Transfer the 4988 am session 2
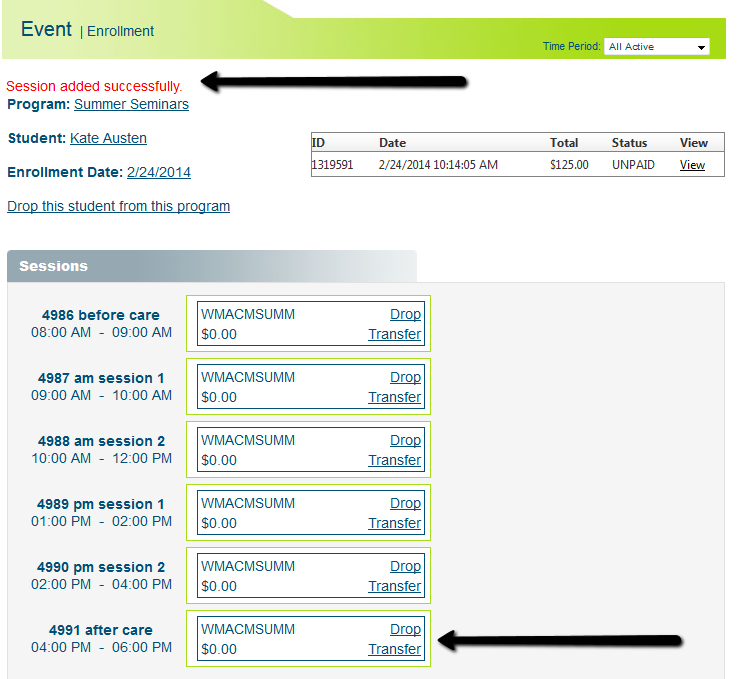The width and height of the screenshot is (741, 679). (x=394, y=460)
